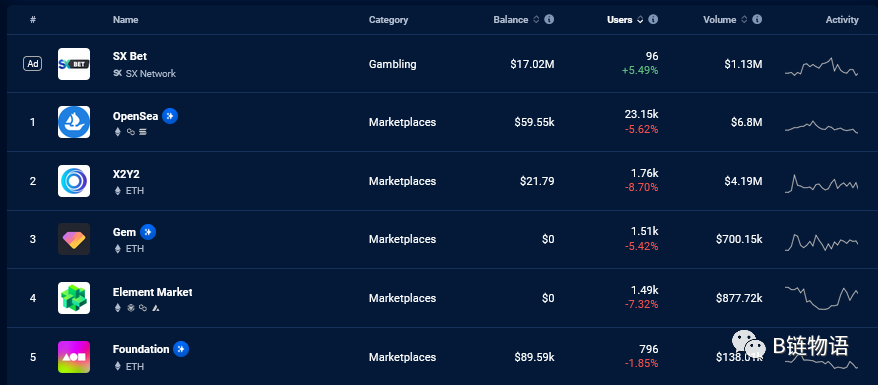Click the Avalanche chain icon under Element Market

pos(156,308)
